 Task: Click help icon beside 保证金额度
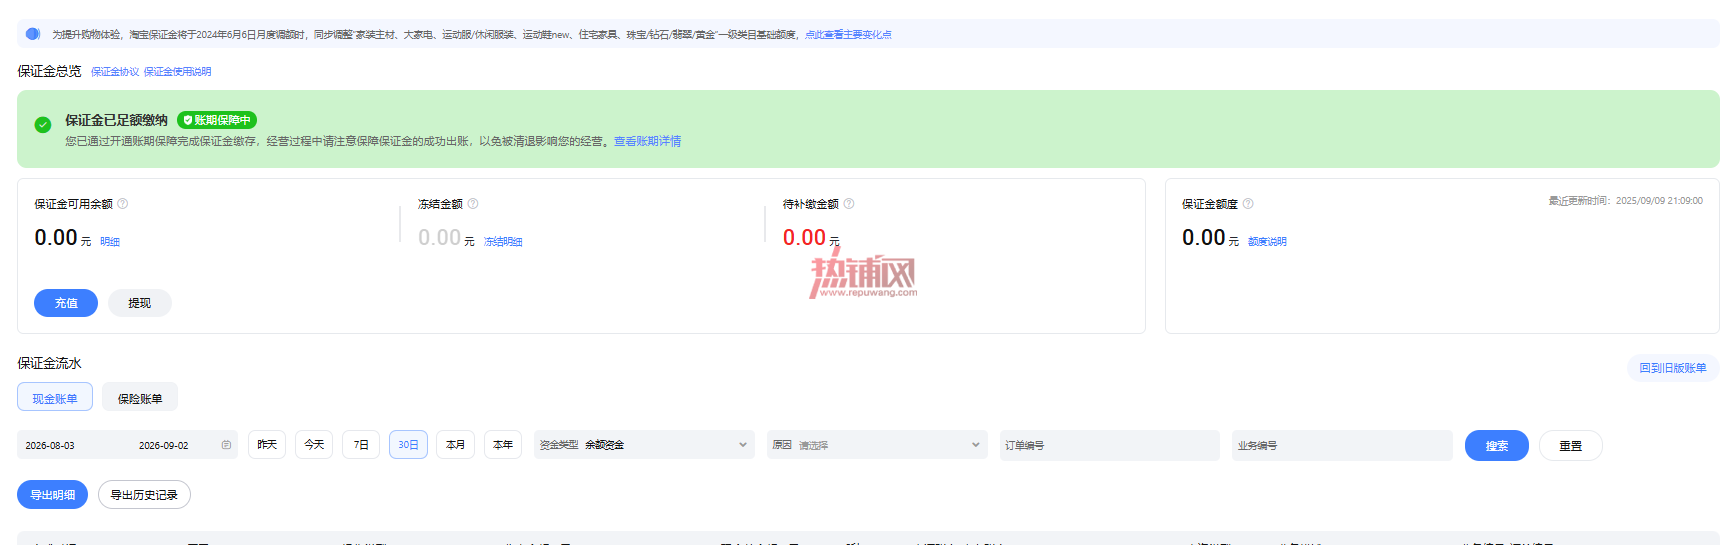(1248, 204)
